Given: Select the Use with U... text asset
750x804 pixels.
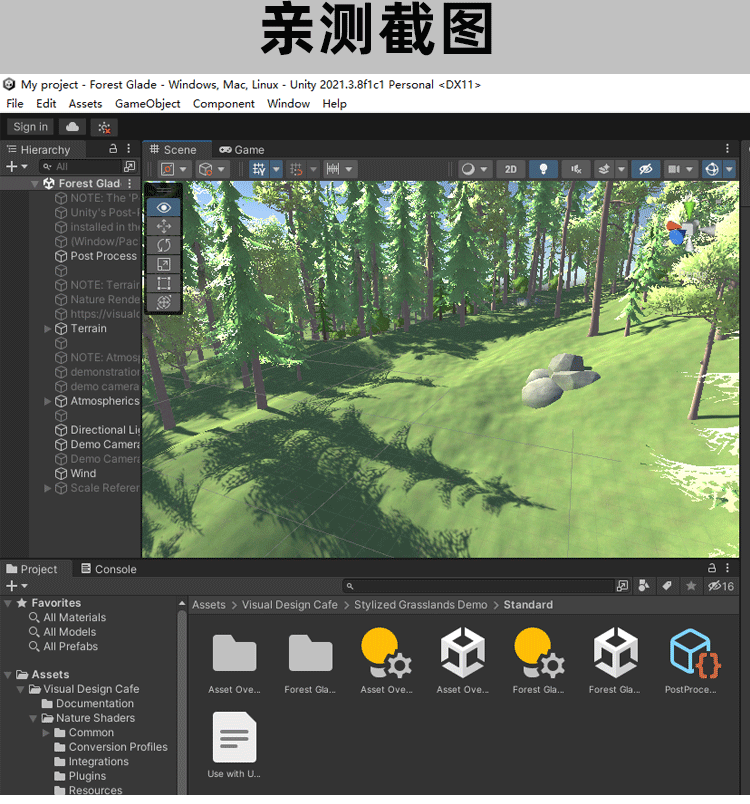Looking at the screenshot, I should pos(234,745).
